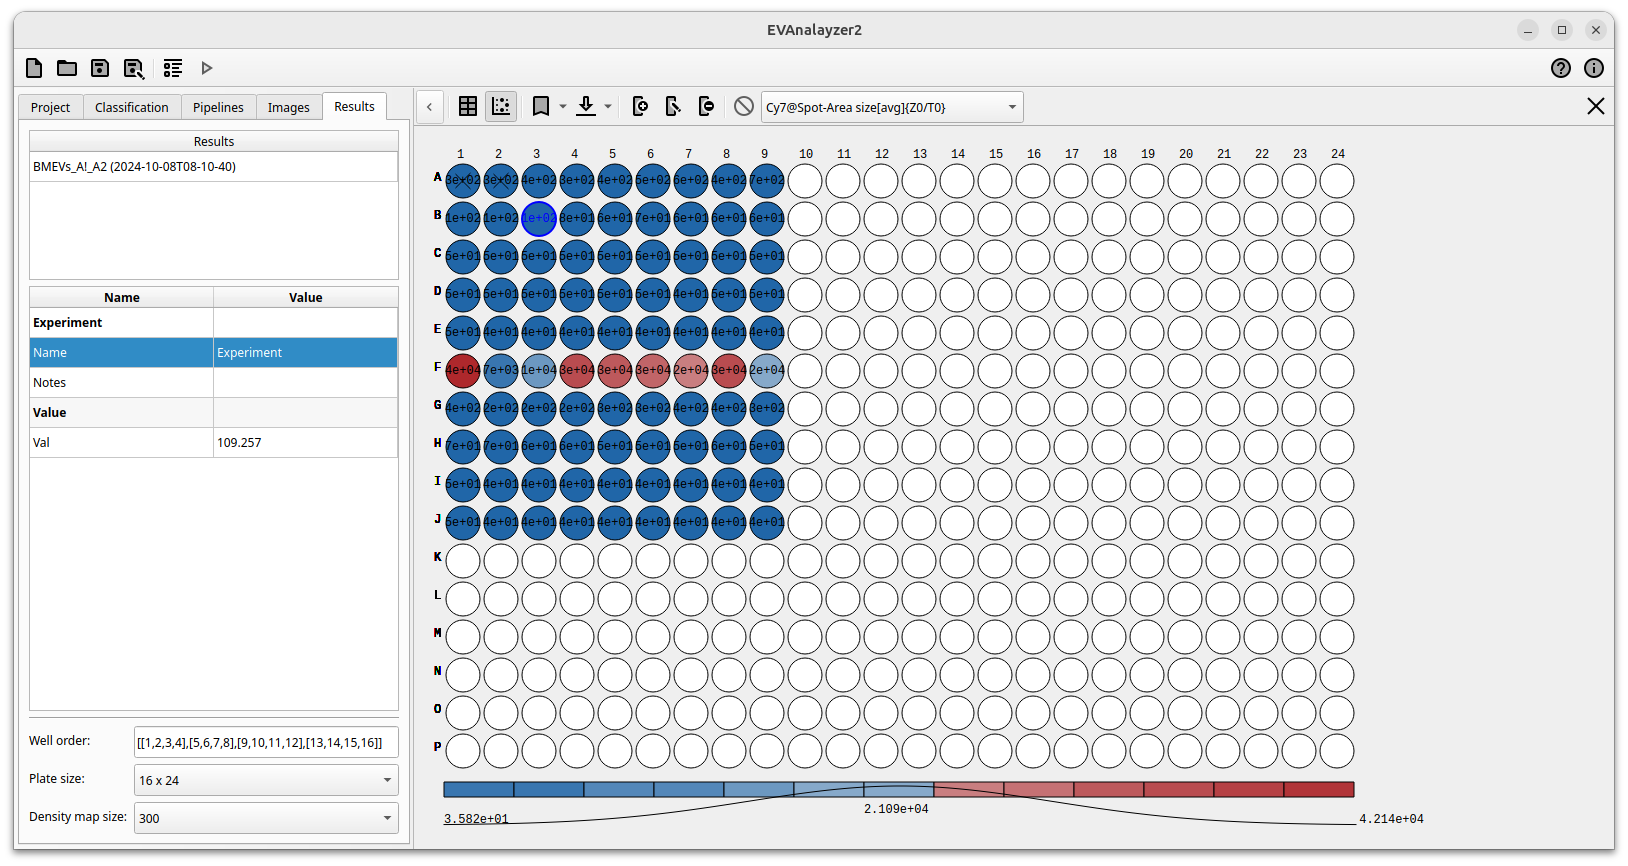Image resolution: width=1628 pixels, height=866 pixels.
Task: Open the help question mark icon
Action: point(1560,68)
